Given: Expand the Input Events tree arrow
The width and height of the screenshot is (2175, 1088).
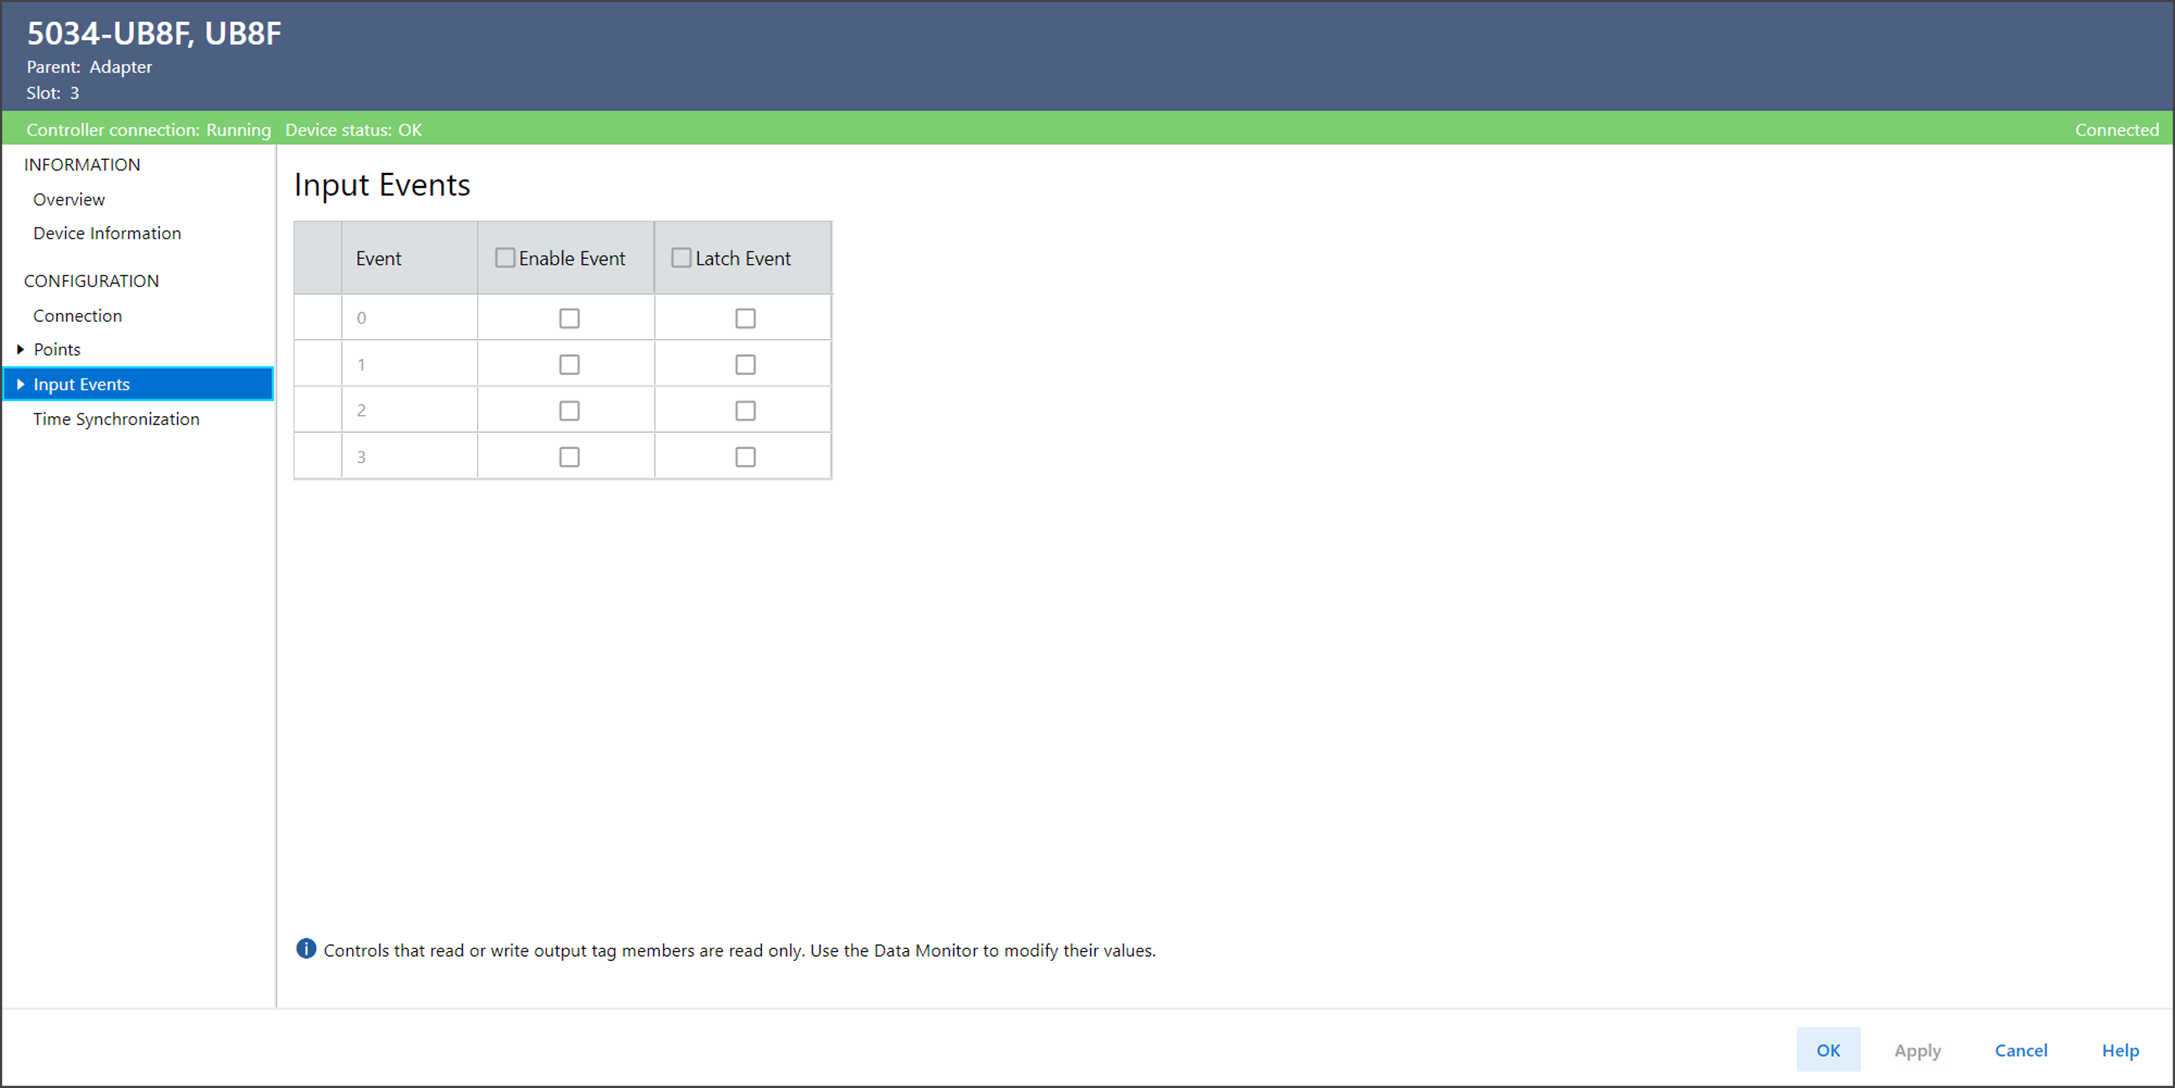Looking at the screenshot, I should tap(20, 384).
